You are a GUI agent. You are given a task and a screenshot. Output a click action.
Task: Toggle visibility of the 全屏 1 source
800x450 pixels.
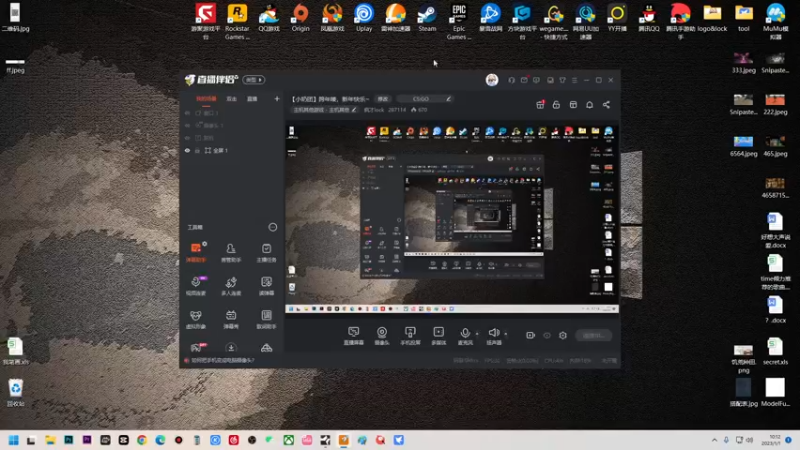187,151
